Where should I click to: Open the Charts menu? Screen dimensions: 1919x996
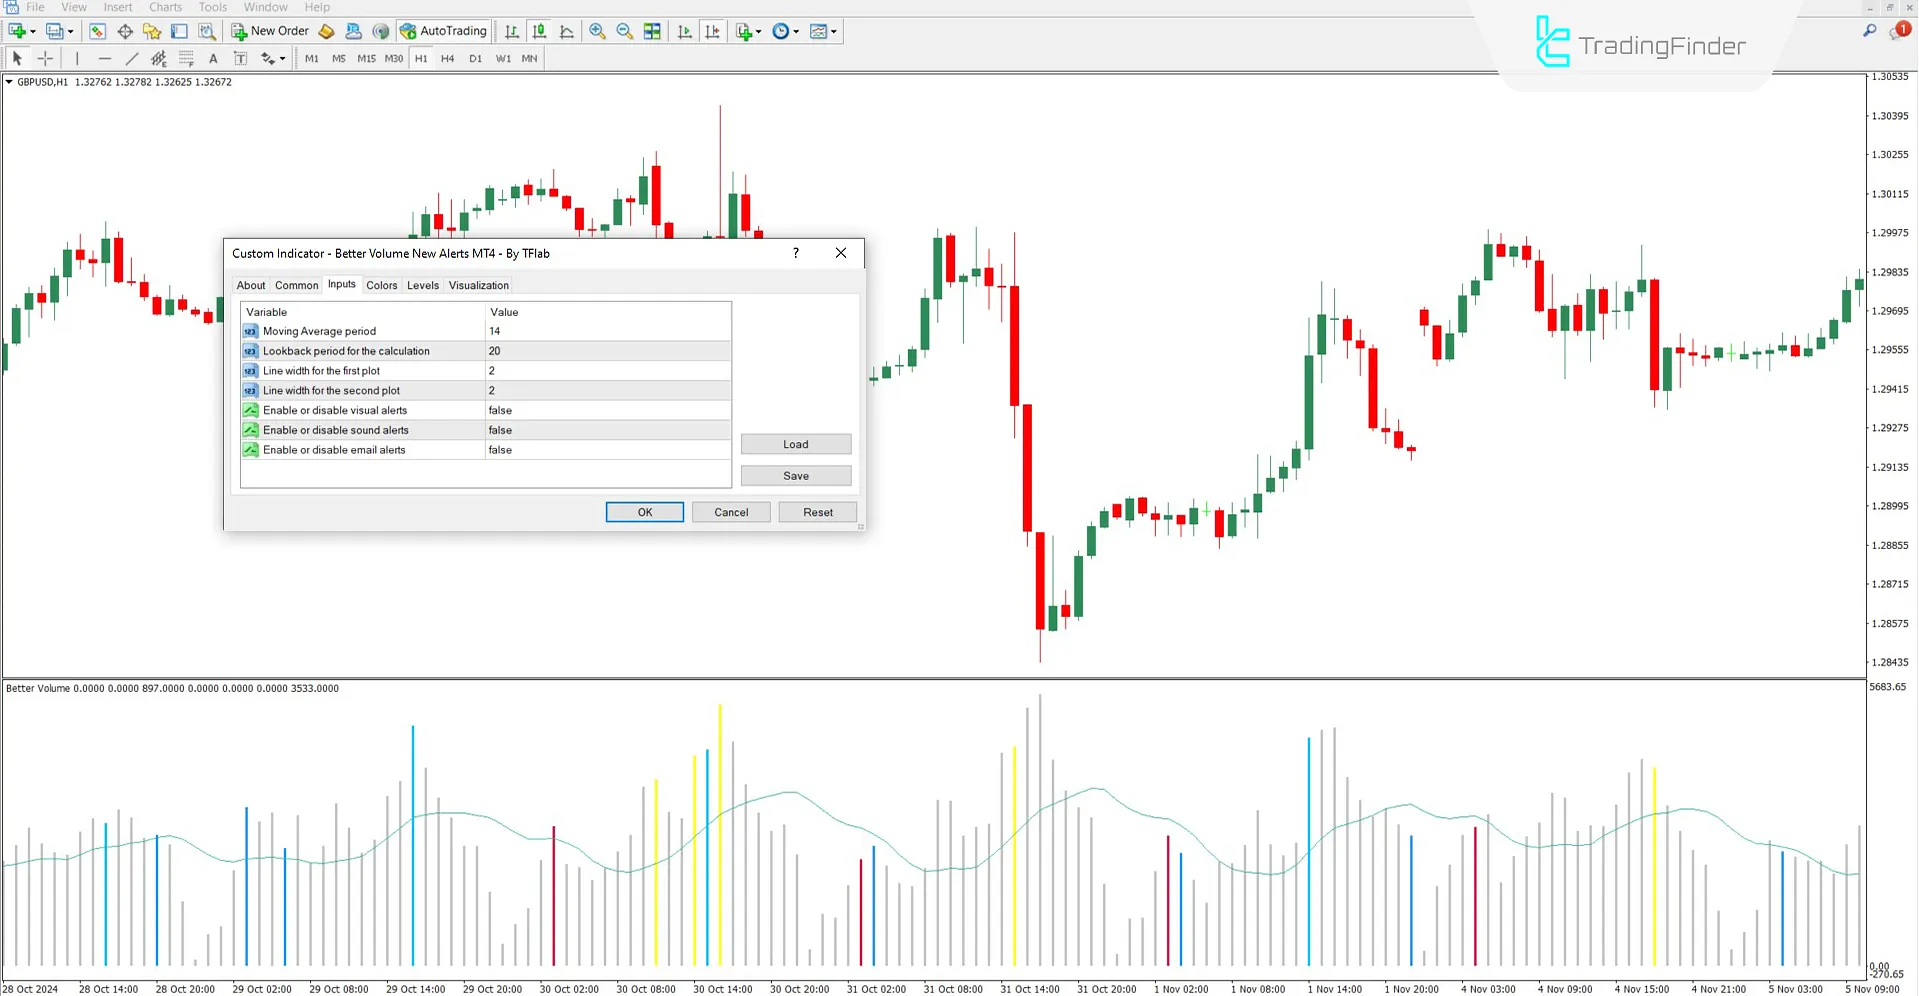coord(165,7)
